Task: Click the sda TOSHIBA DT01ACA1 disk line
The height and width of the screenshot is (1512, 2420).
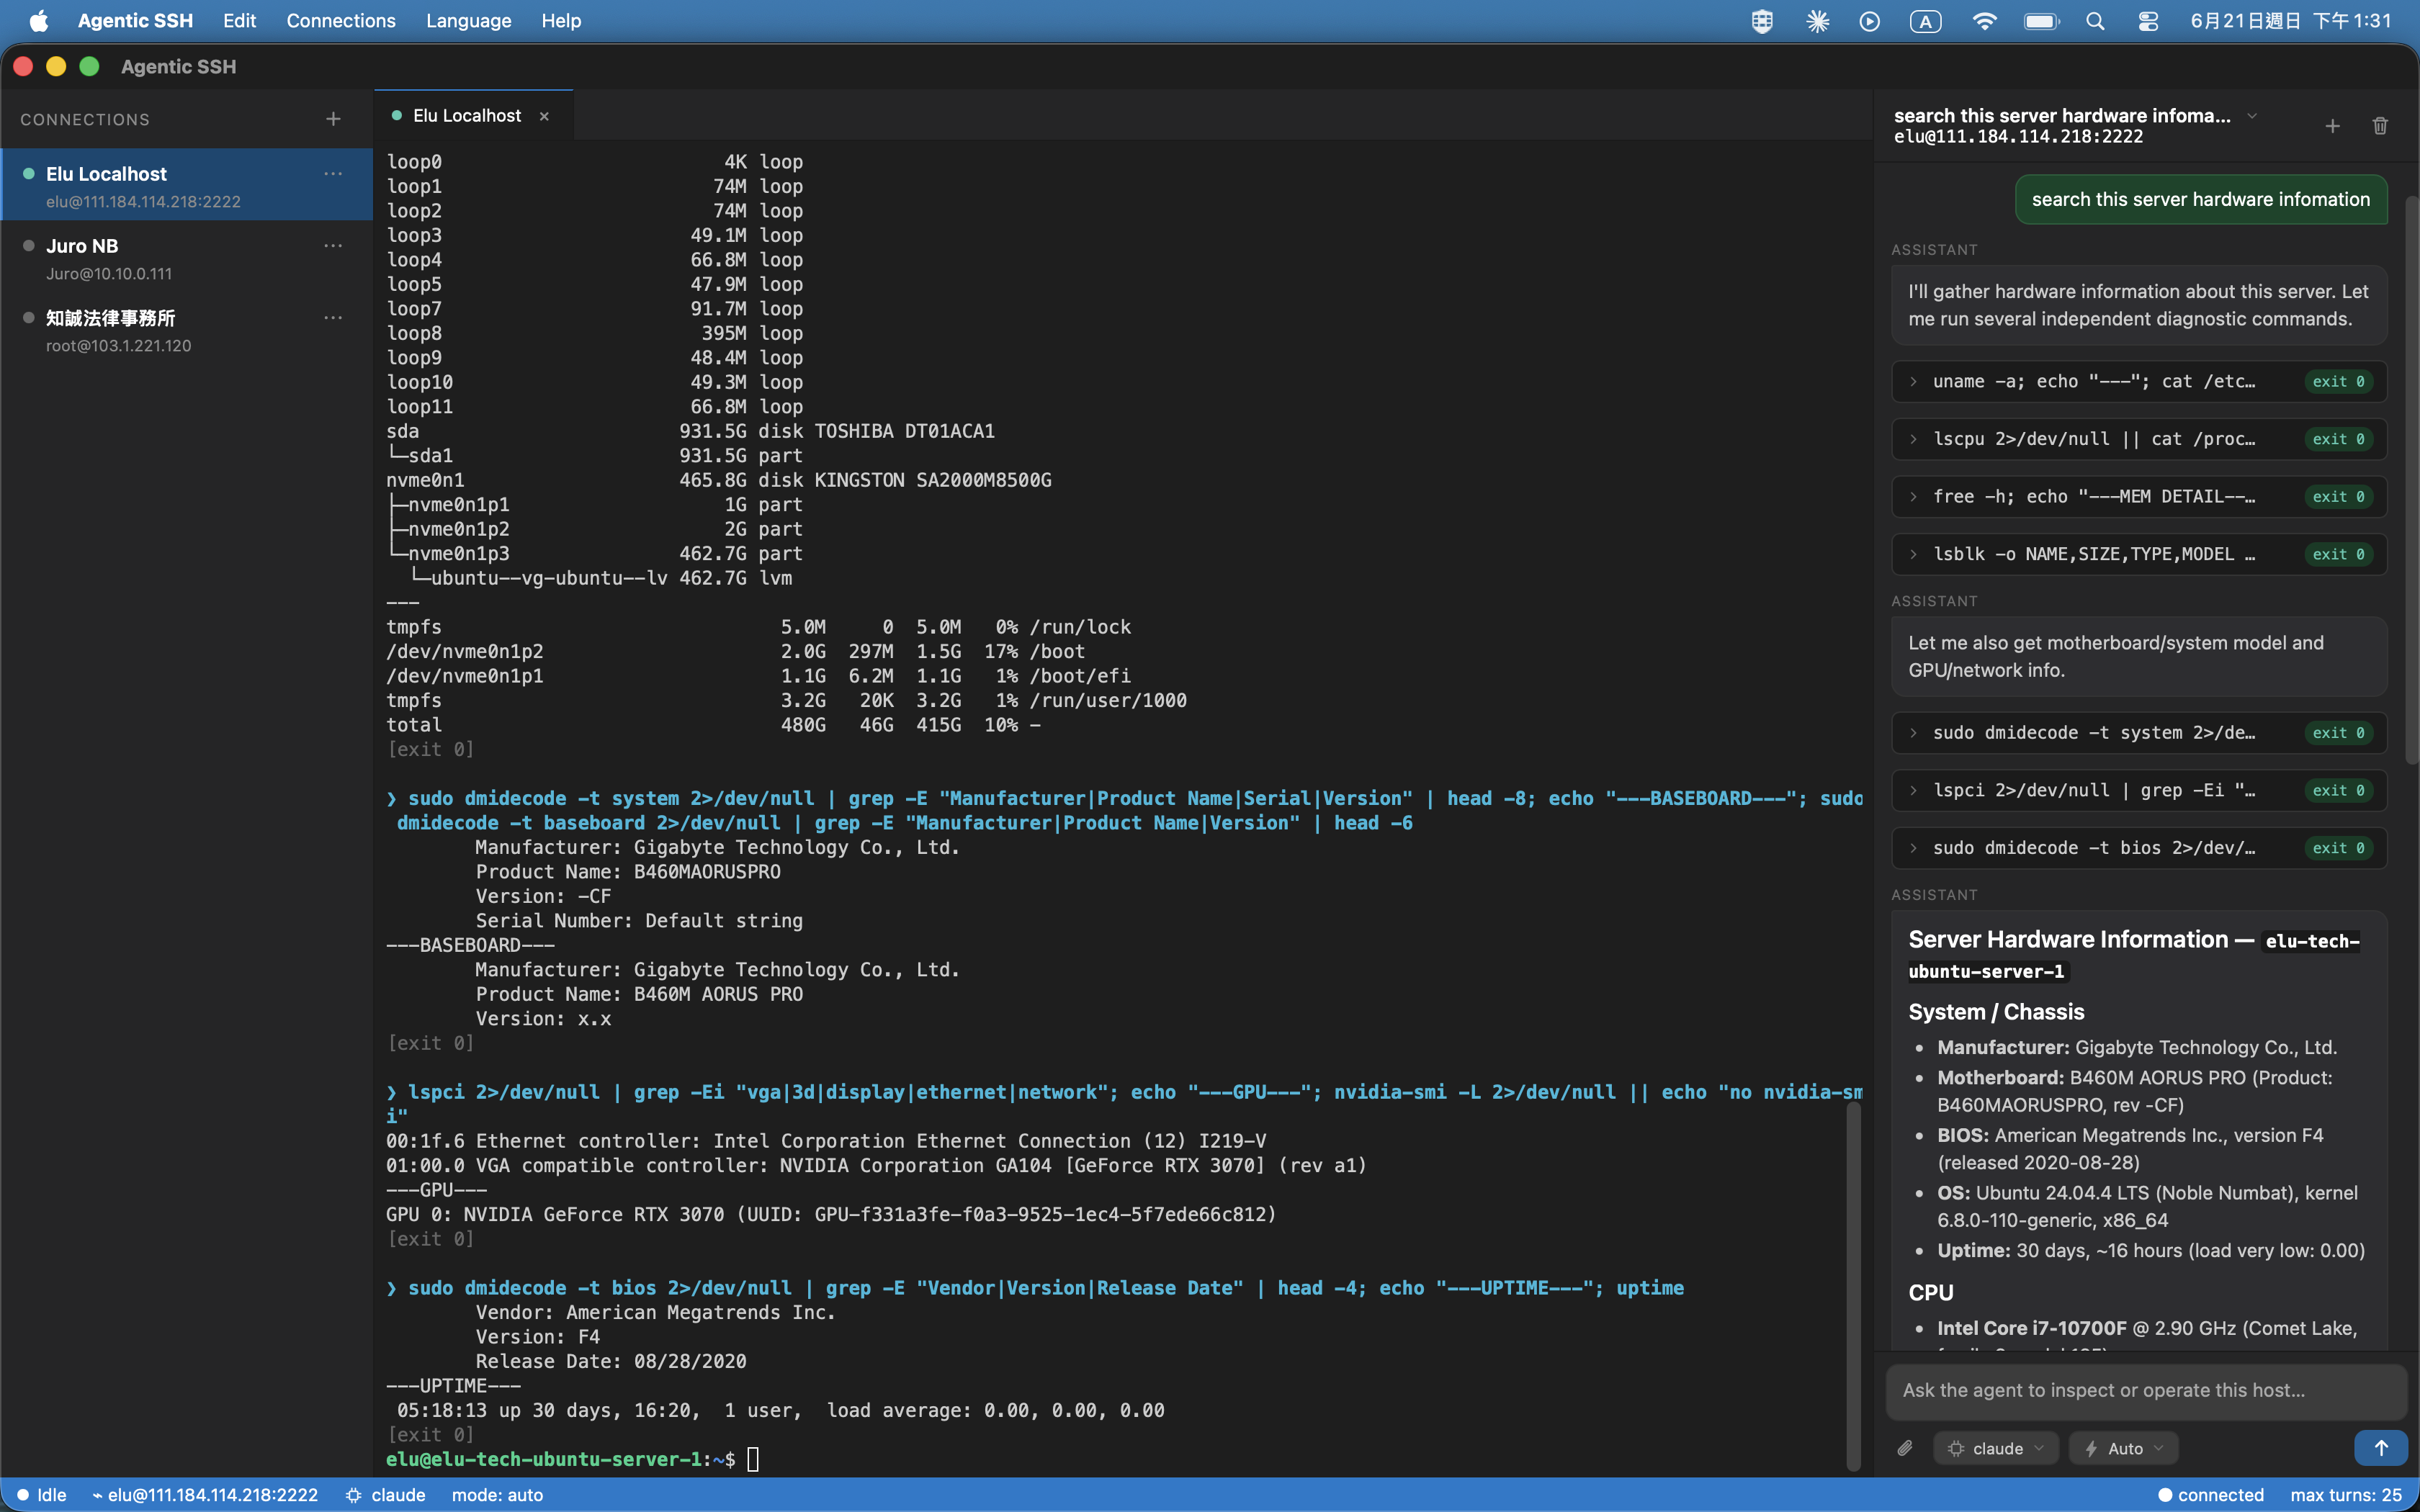Action: [690, 431]
